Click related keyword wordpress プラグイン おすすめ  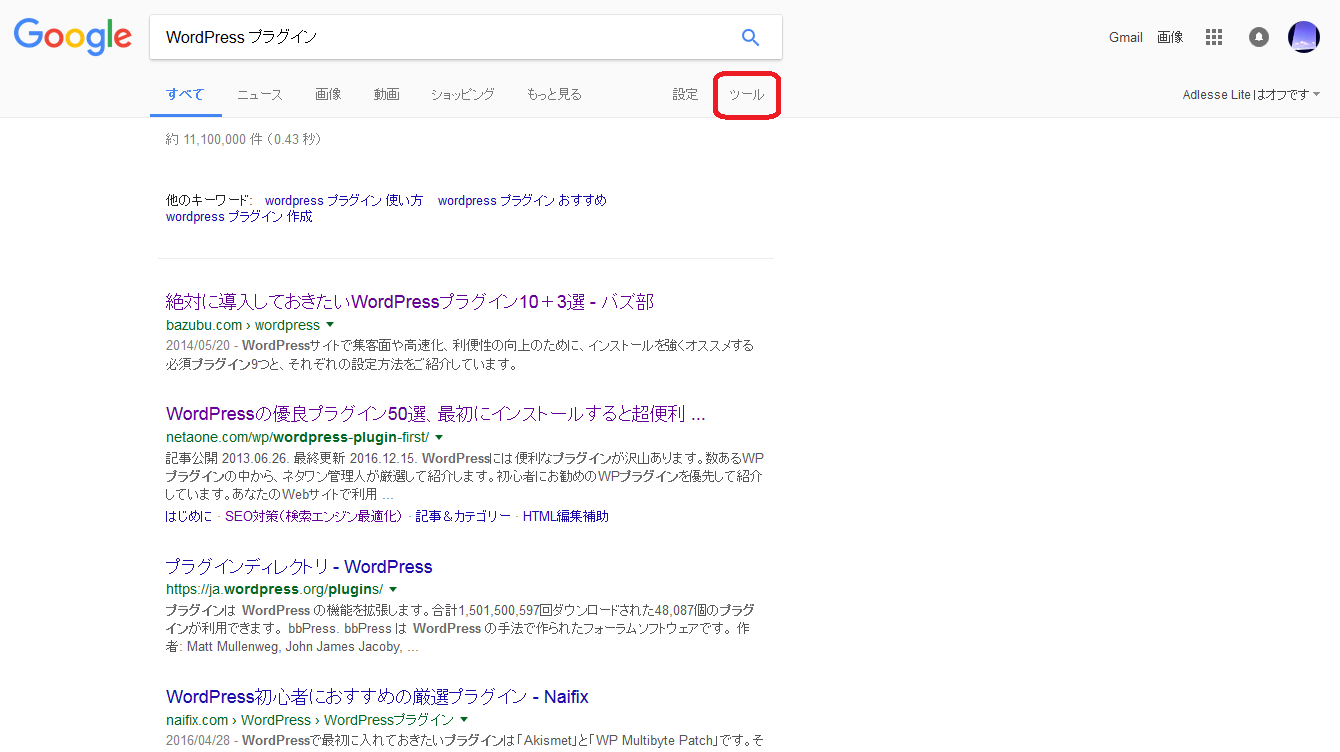[522, 200]
